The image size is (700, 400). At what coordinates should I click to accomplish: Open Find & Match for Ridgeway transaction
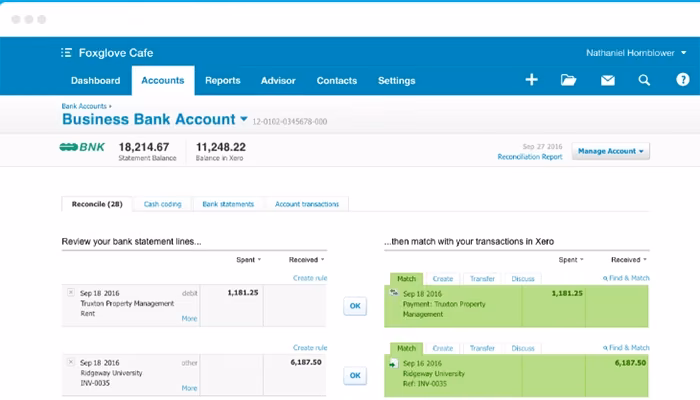[626, 348]
